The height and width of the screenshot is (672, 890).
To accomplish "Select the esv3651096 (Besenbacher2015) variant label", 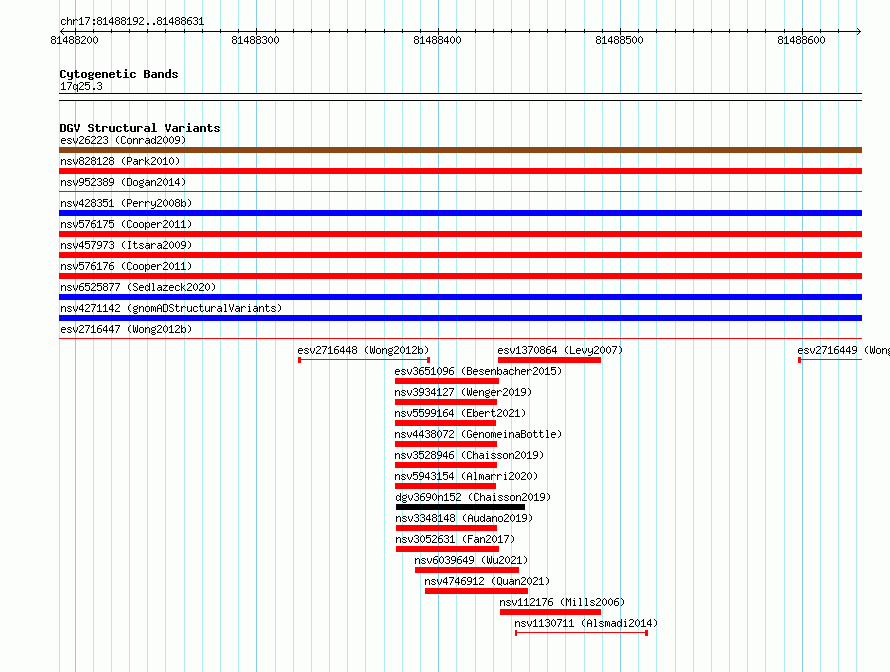I will tap(478, 371).
